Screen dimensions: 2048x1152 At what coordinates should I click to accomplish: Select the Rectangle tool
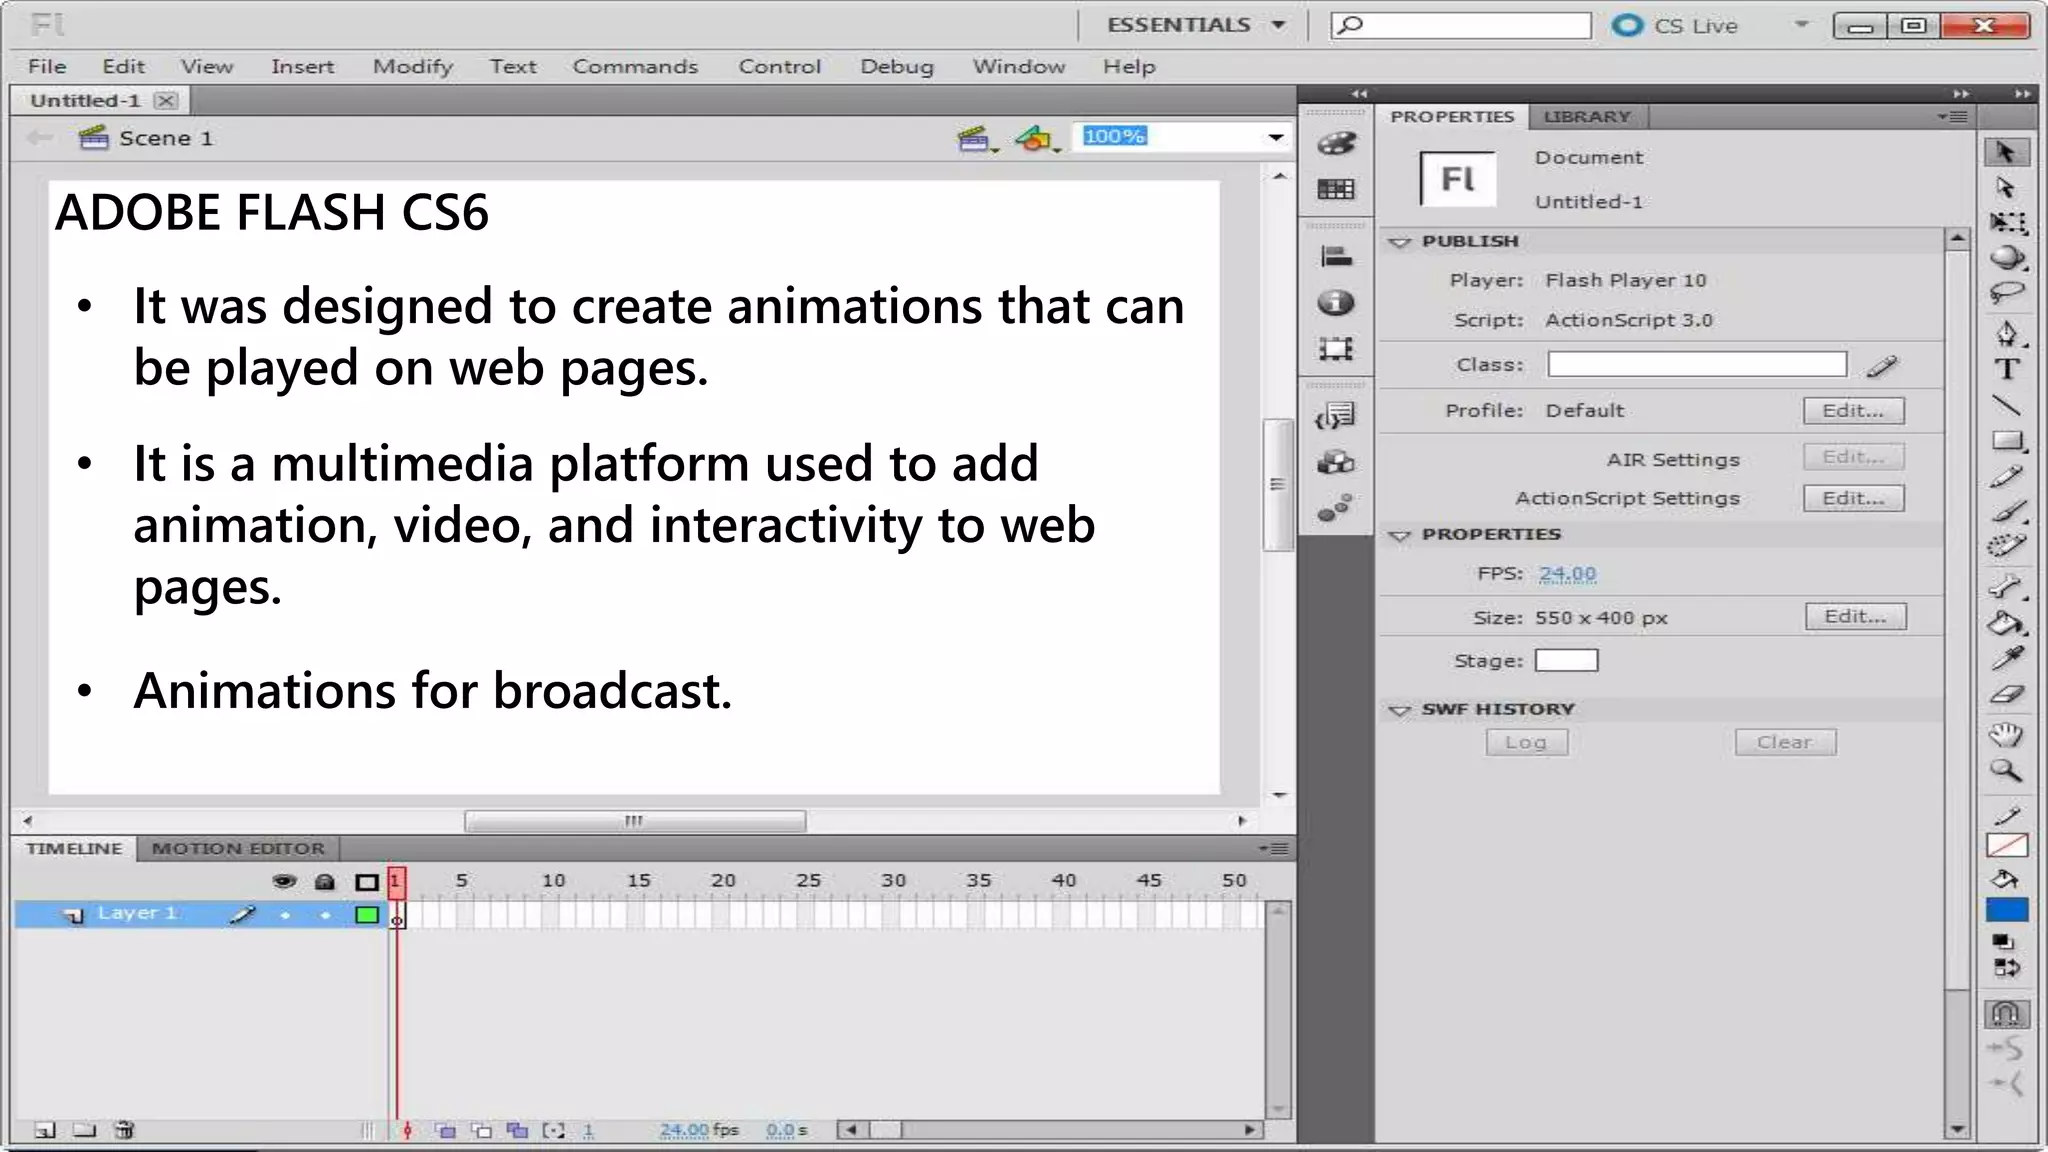point(2007,441)
